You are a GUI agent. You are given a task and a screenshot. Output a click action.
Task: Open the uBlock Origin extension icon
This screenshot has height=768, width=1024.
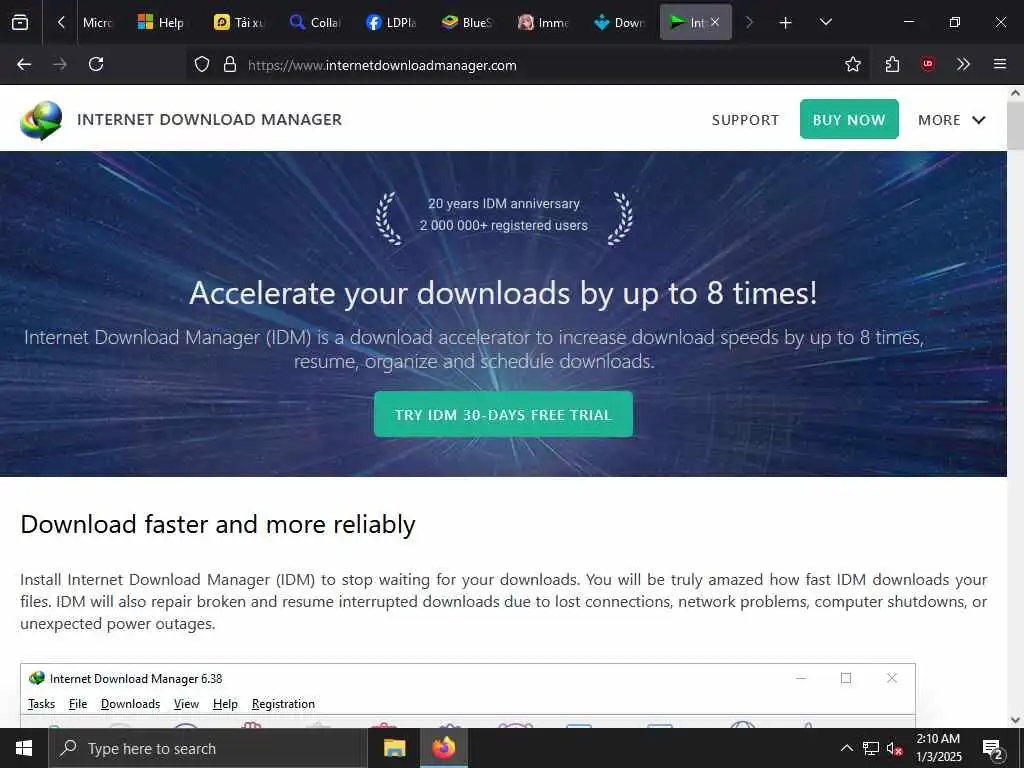tap(927, 64)
